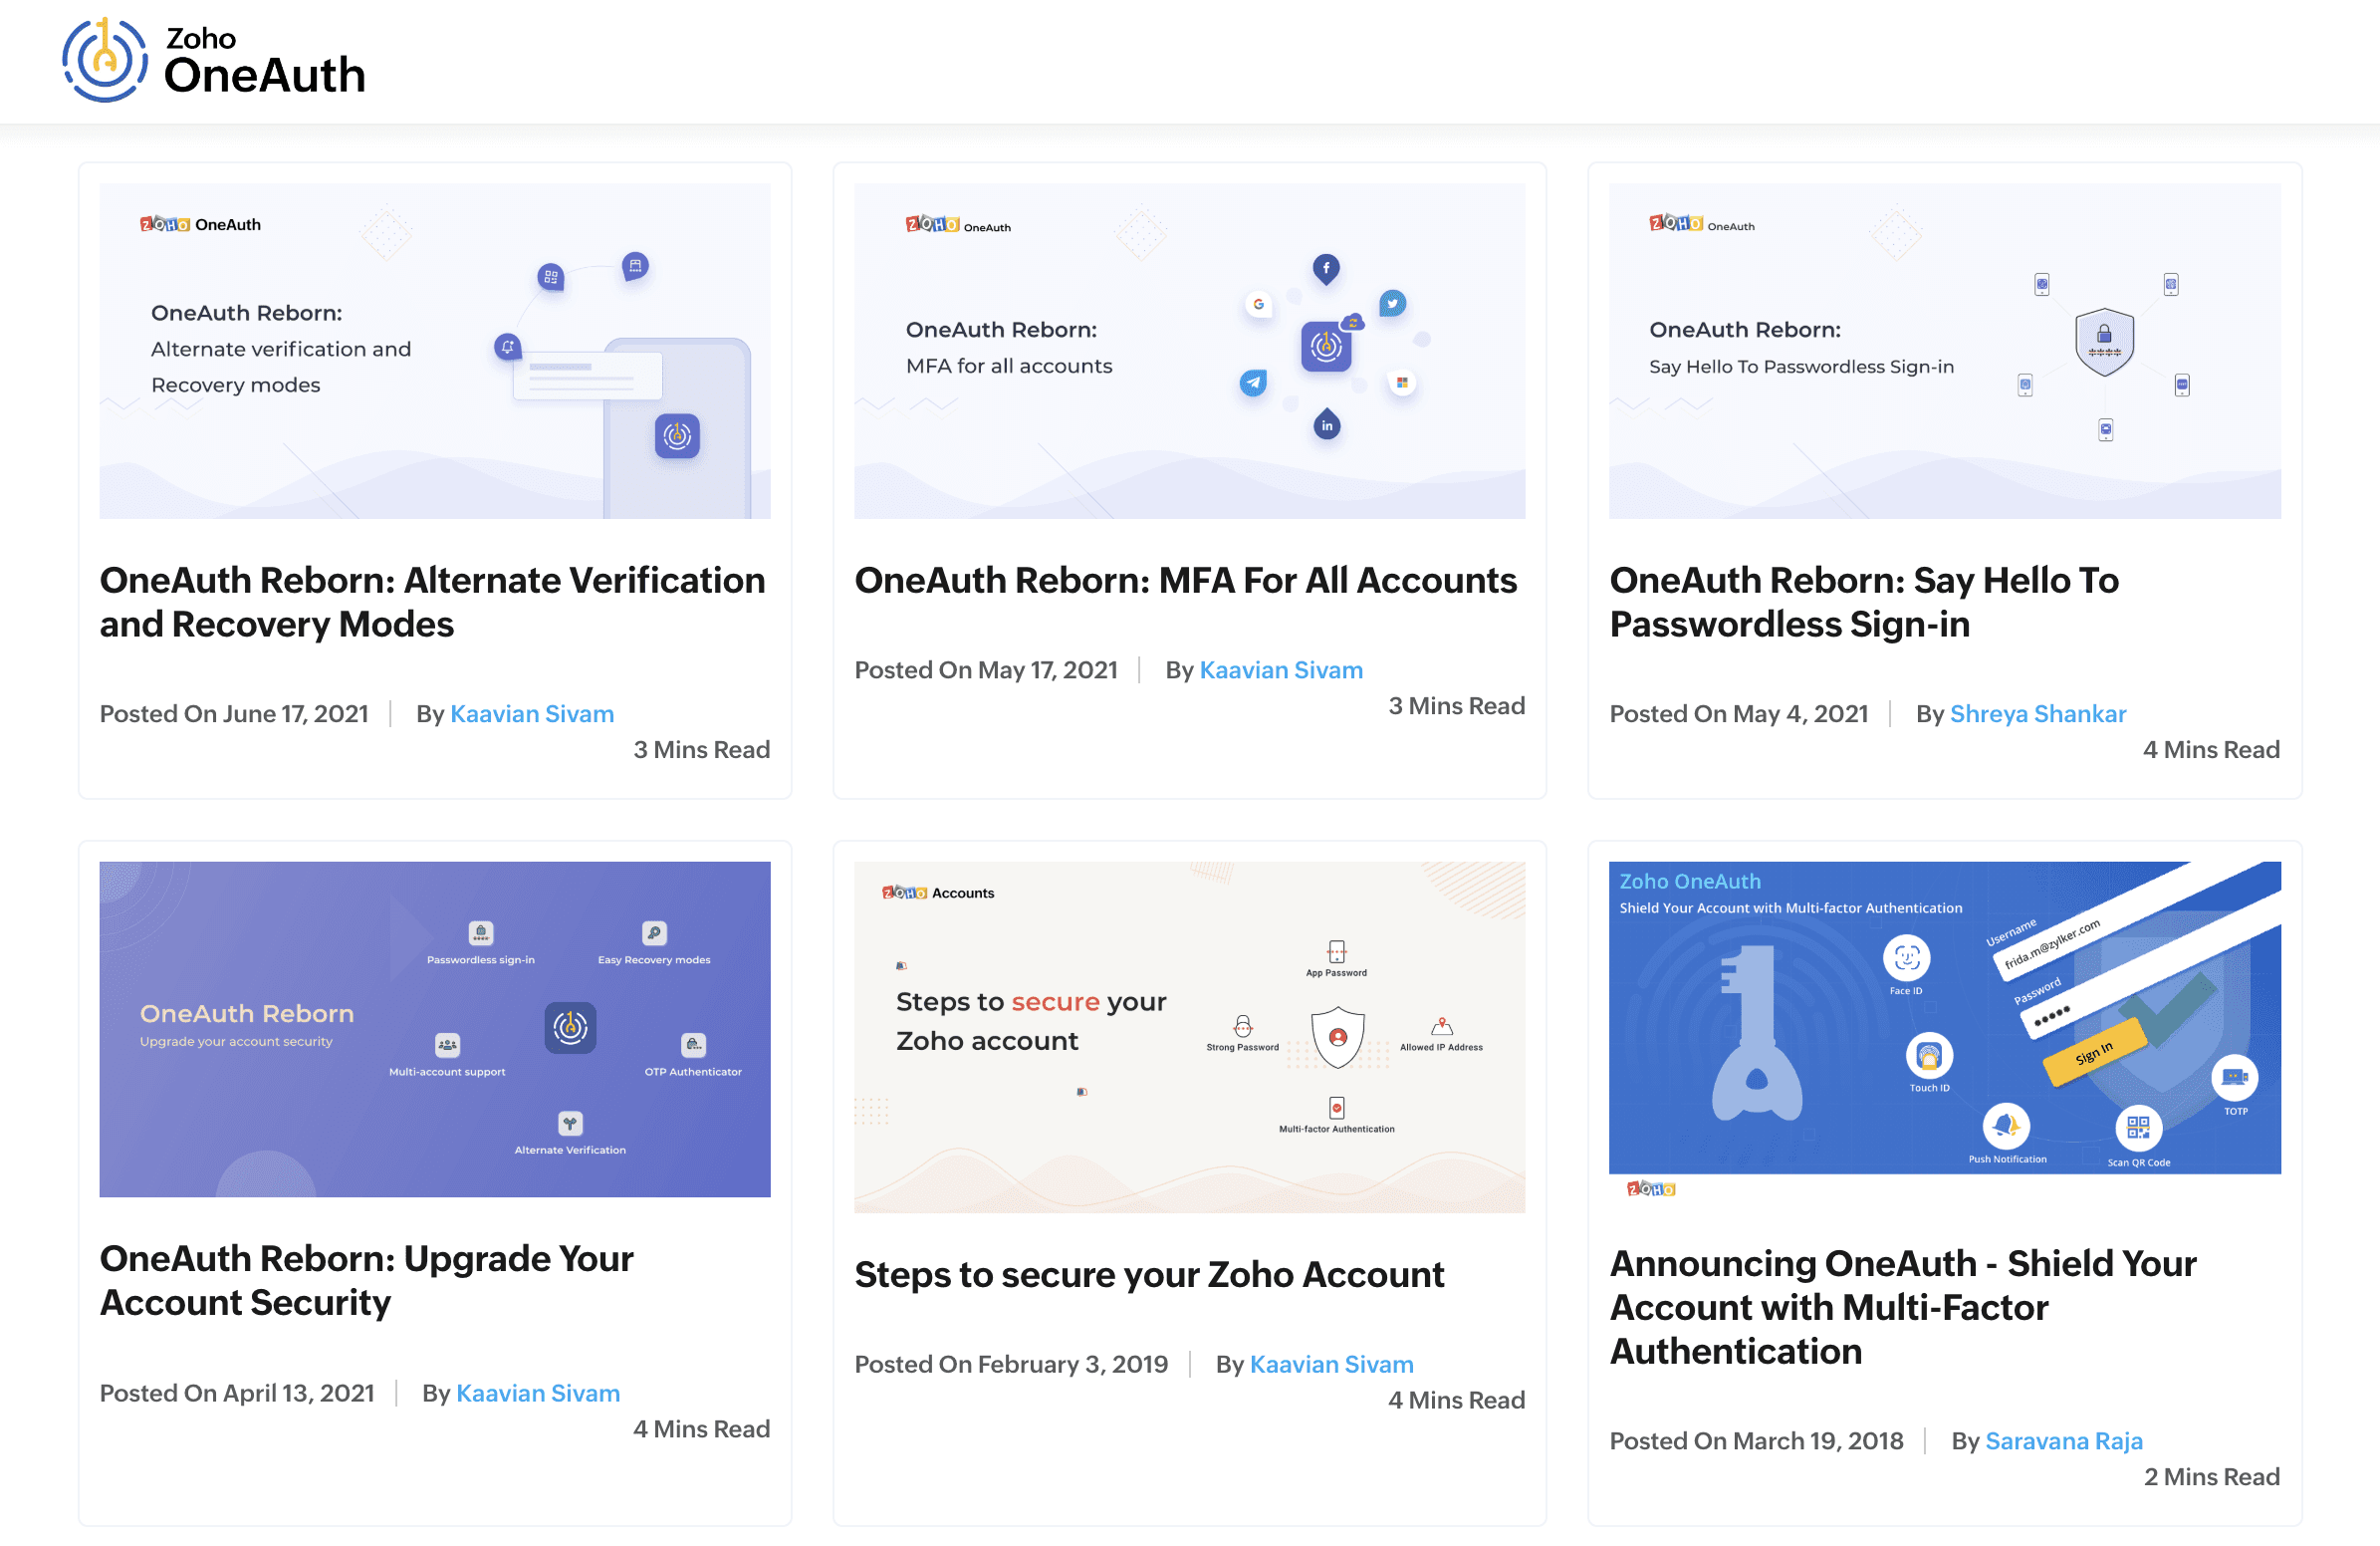Viewport: 2380px width, 1546px height.
Task: Click the Zoho OneAuth logo icon
Action: [x=105, y=60]
